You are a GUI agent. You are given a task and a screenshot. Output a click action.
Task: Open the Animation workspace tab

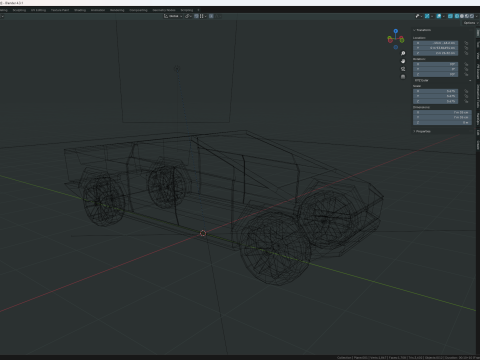pos(98,10)
